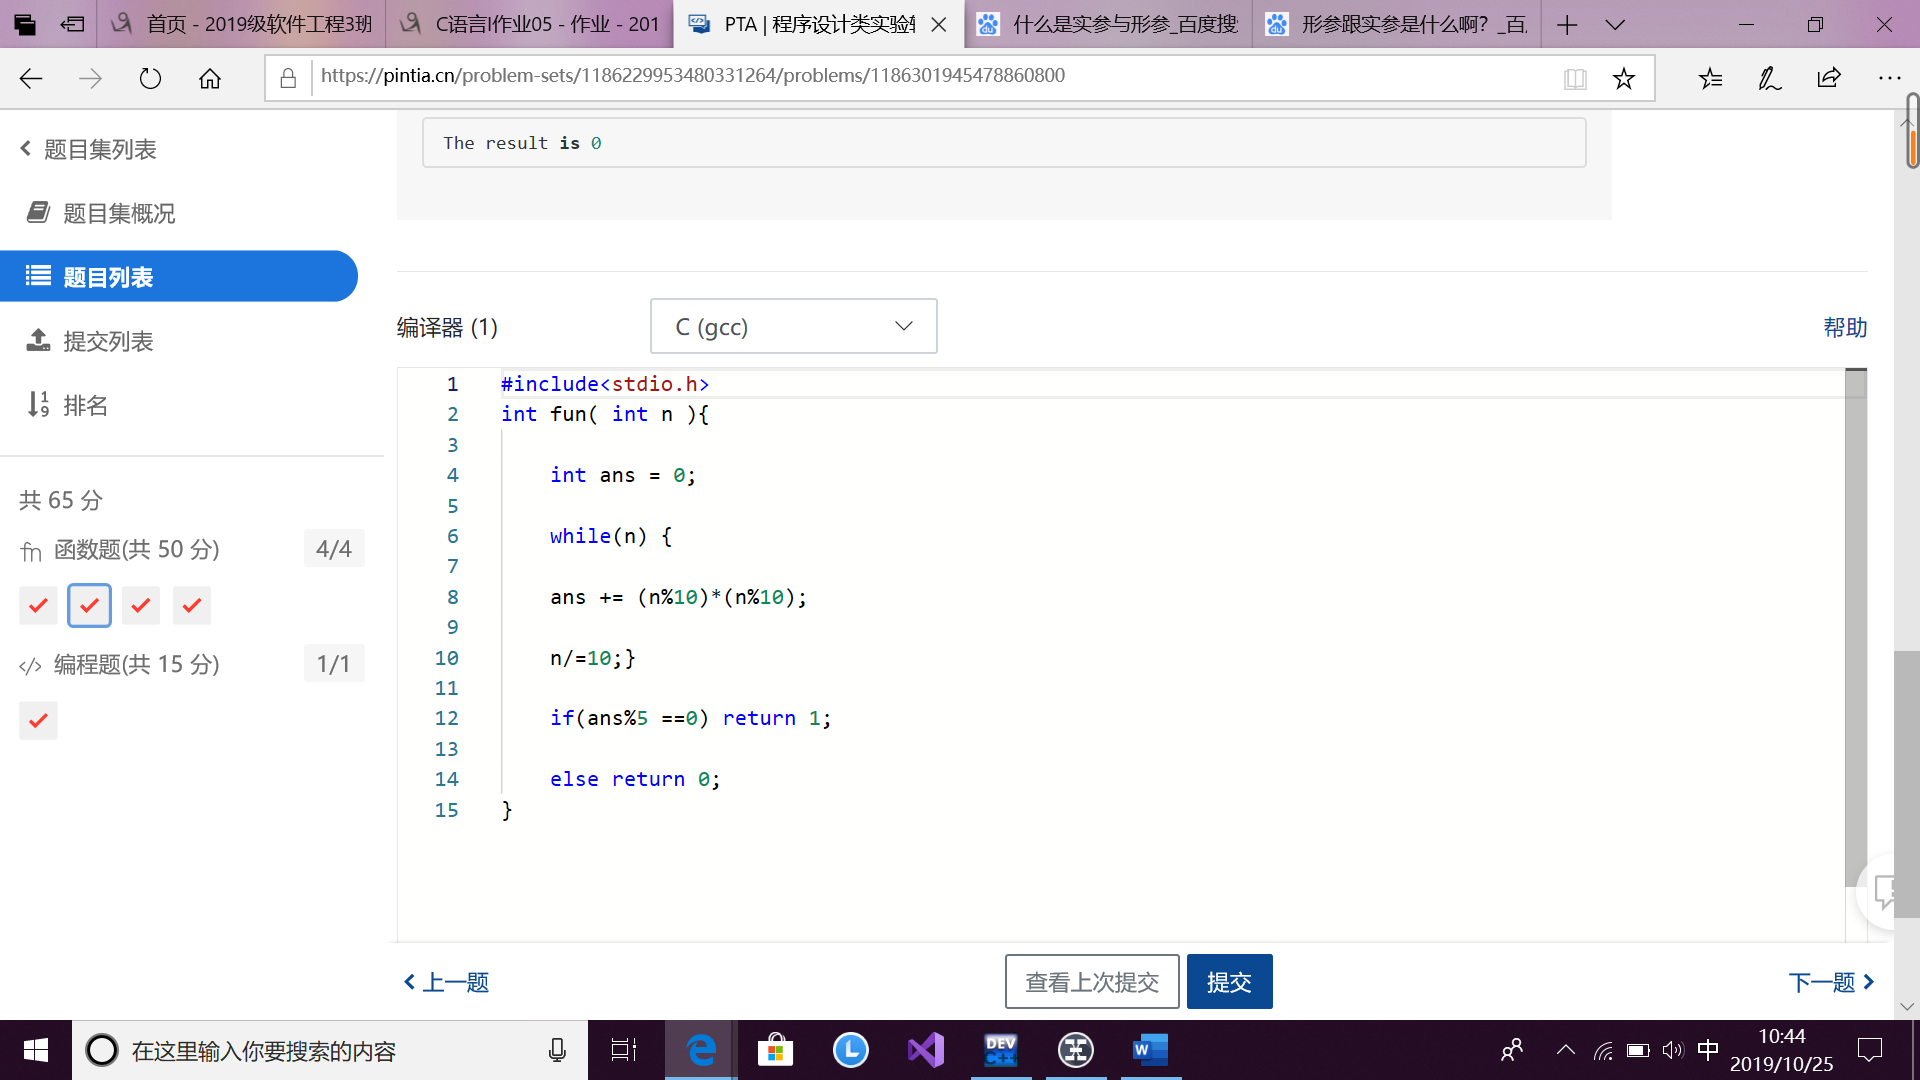Image resolution: width=1920 pixels, height=1080 pixels.
Task: Select the programming problem checkmark box
Action: [x=38, y=720]
